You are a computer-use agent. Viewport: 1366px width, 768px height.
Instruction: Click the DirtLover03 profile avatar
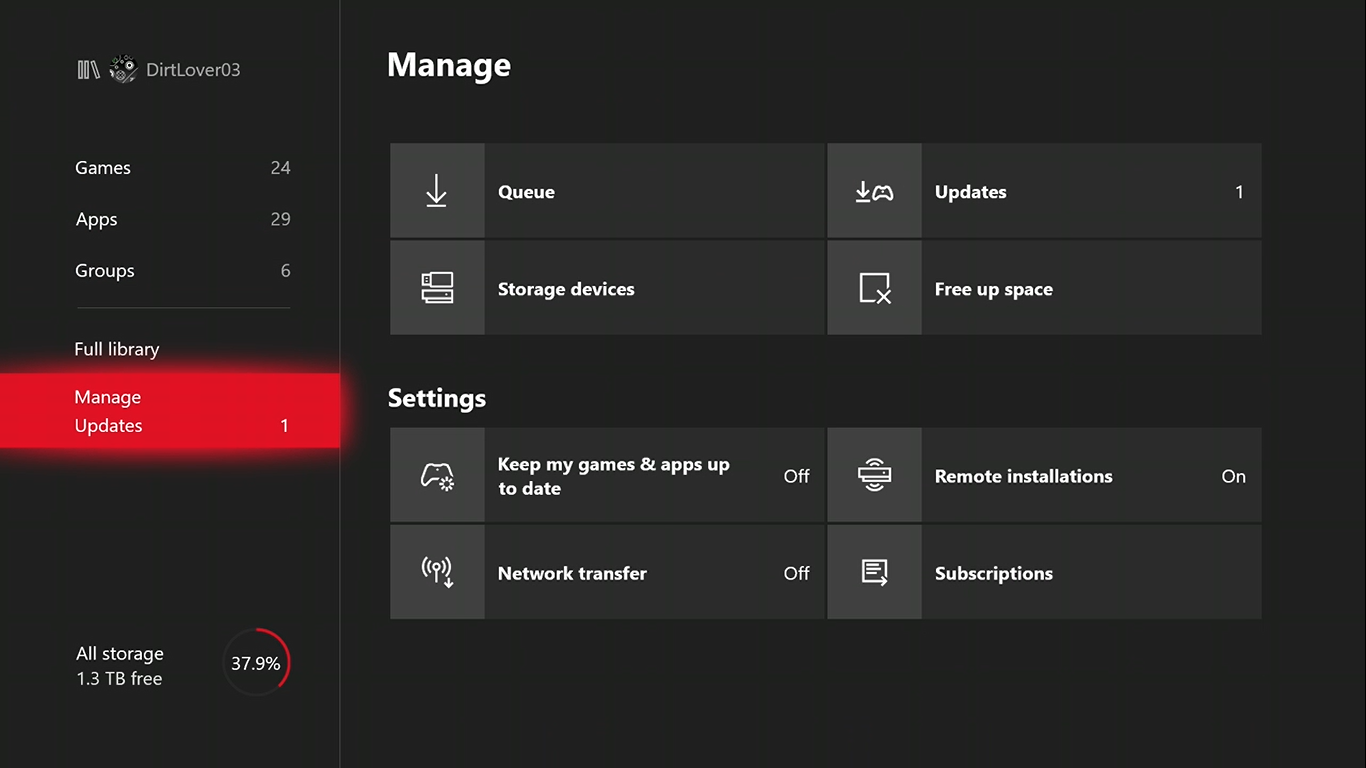123,69
